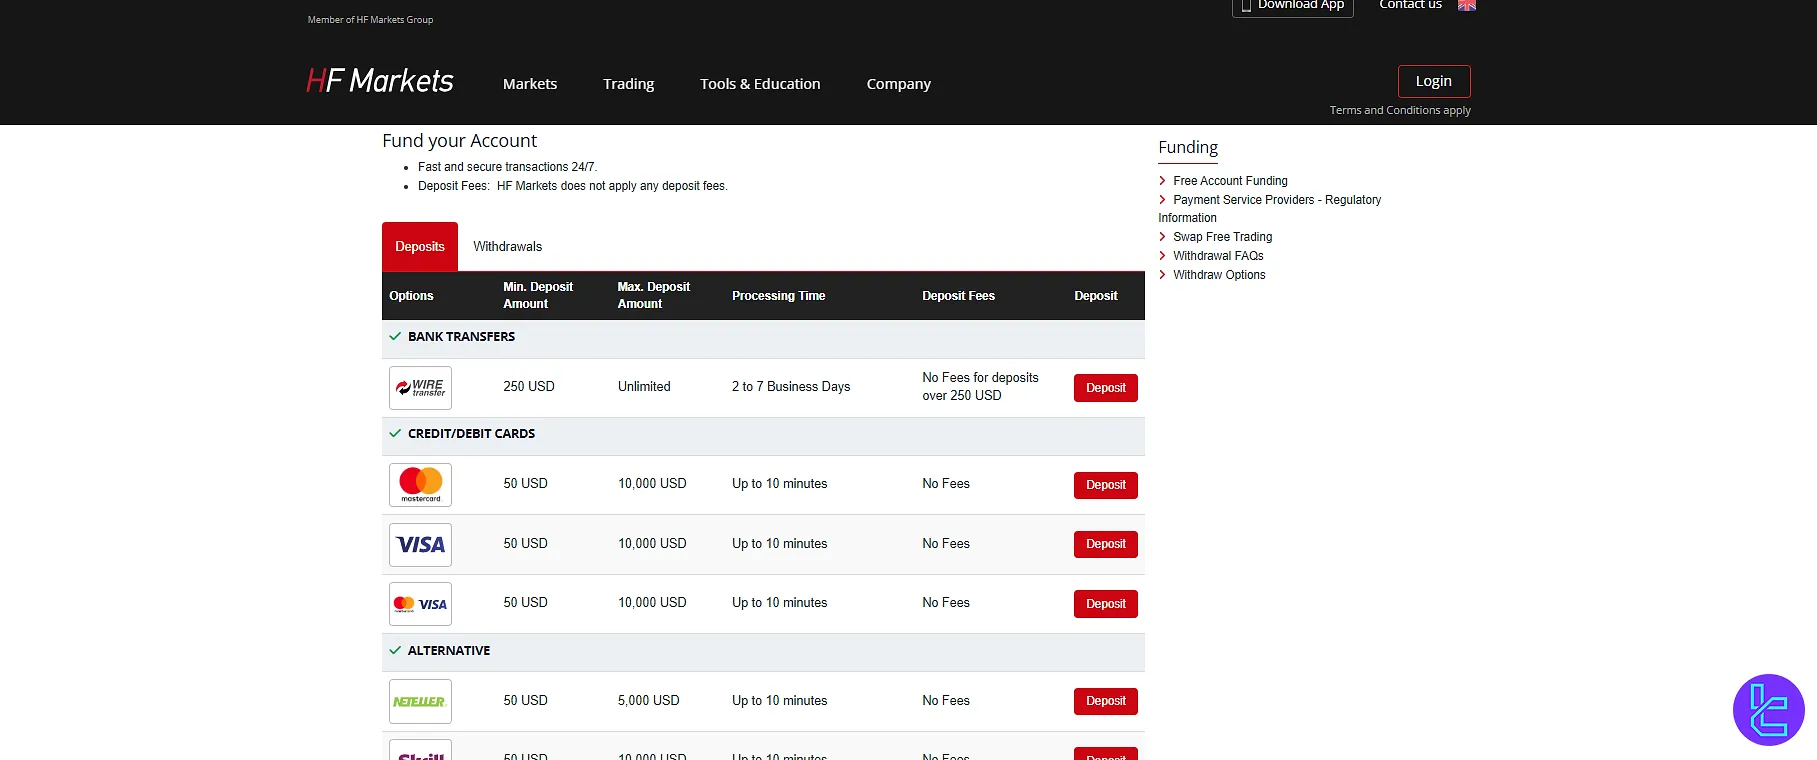Click Deposit button for Neteller
The height and width of the screenshot is (760, 1817).
(x=1106, y=701)
